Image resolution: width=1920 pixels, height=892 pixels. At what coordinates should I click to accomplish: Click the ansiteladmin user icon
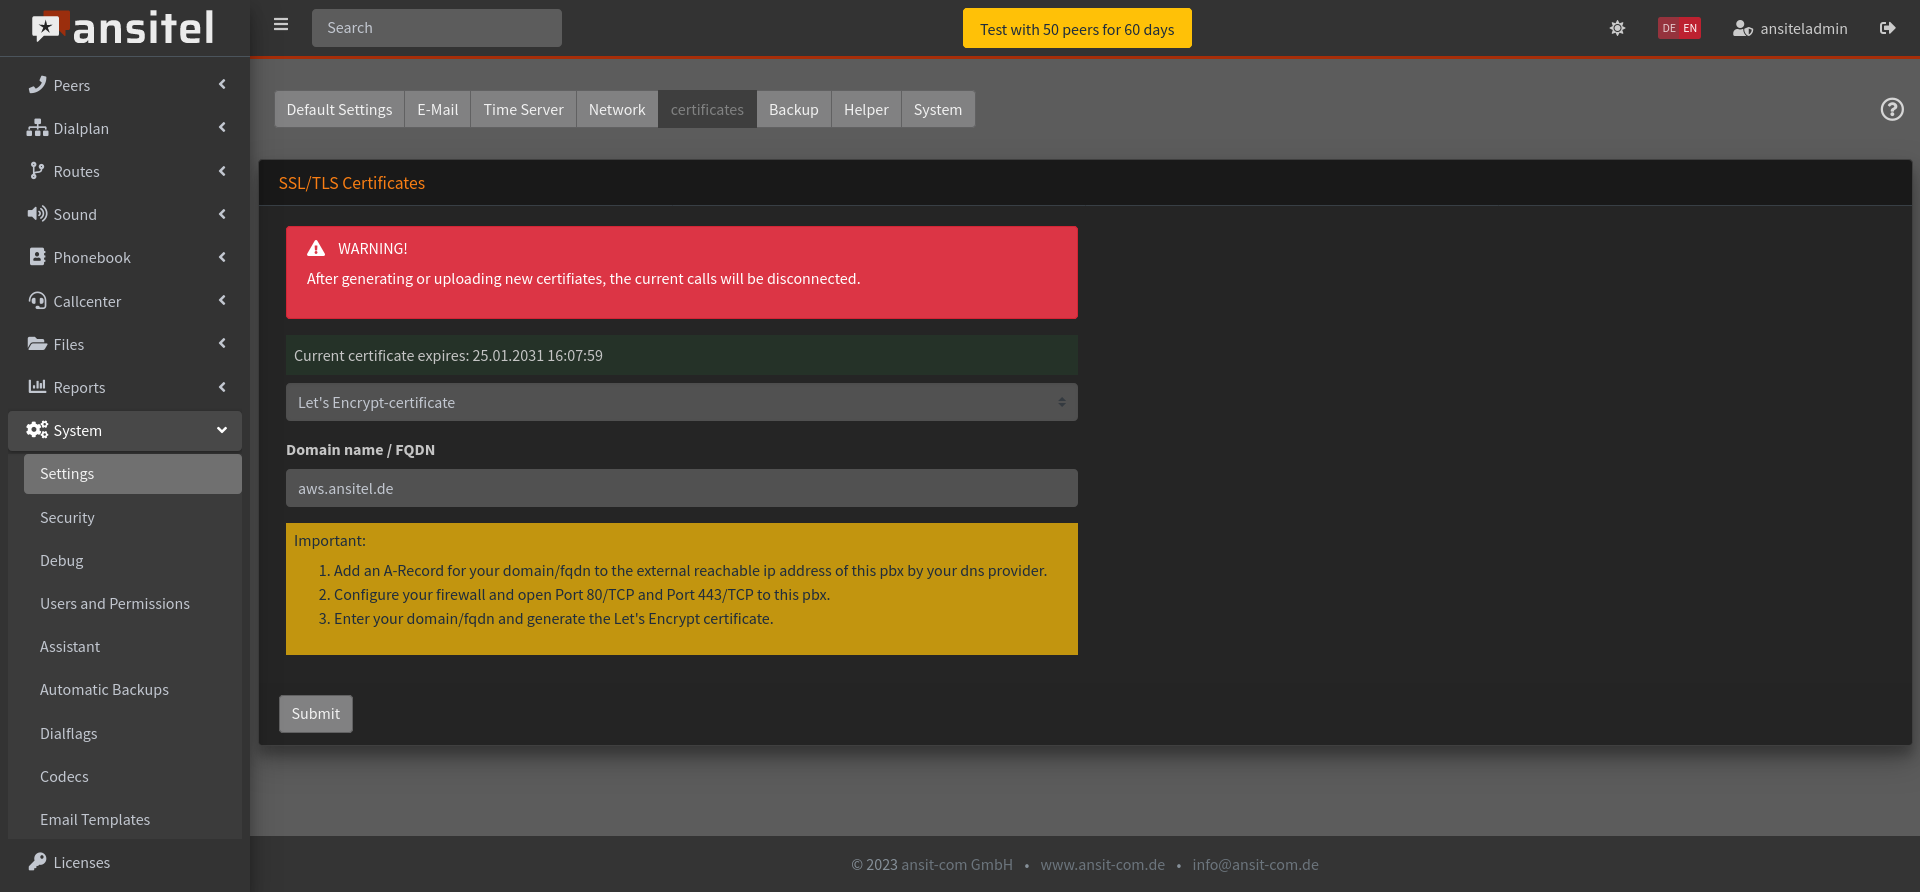point(1742,29)
